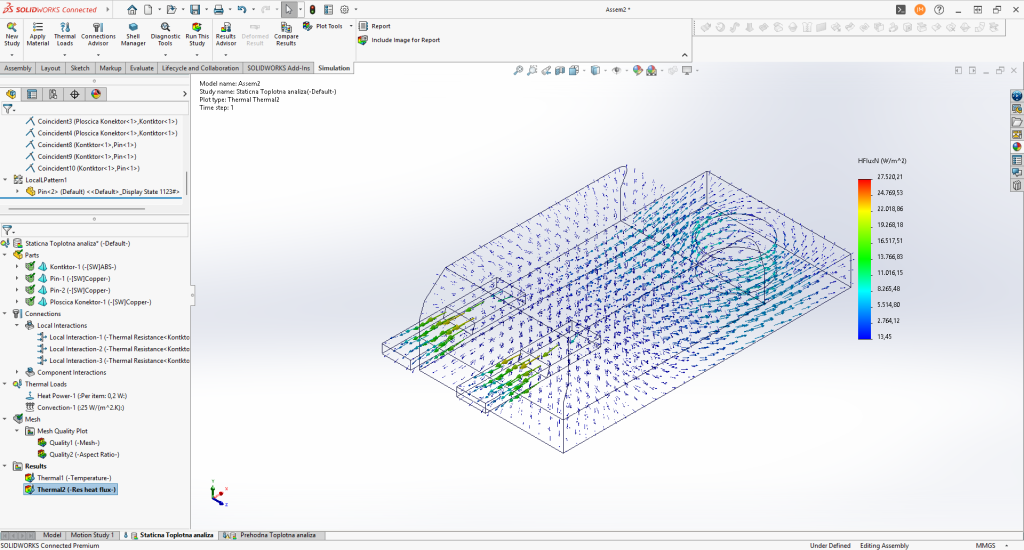Click the user profile avatar
This screenshot has width=1024, height=550.
tap(920, 10)
